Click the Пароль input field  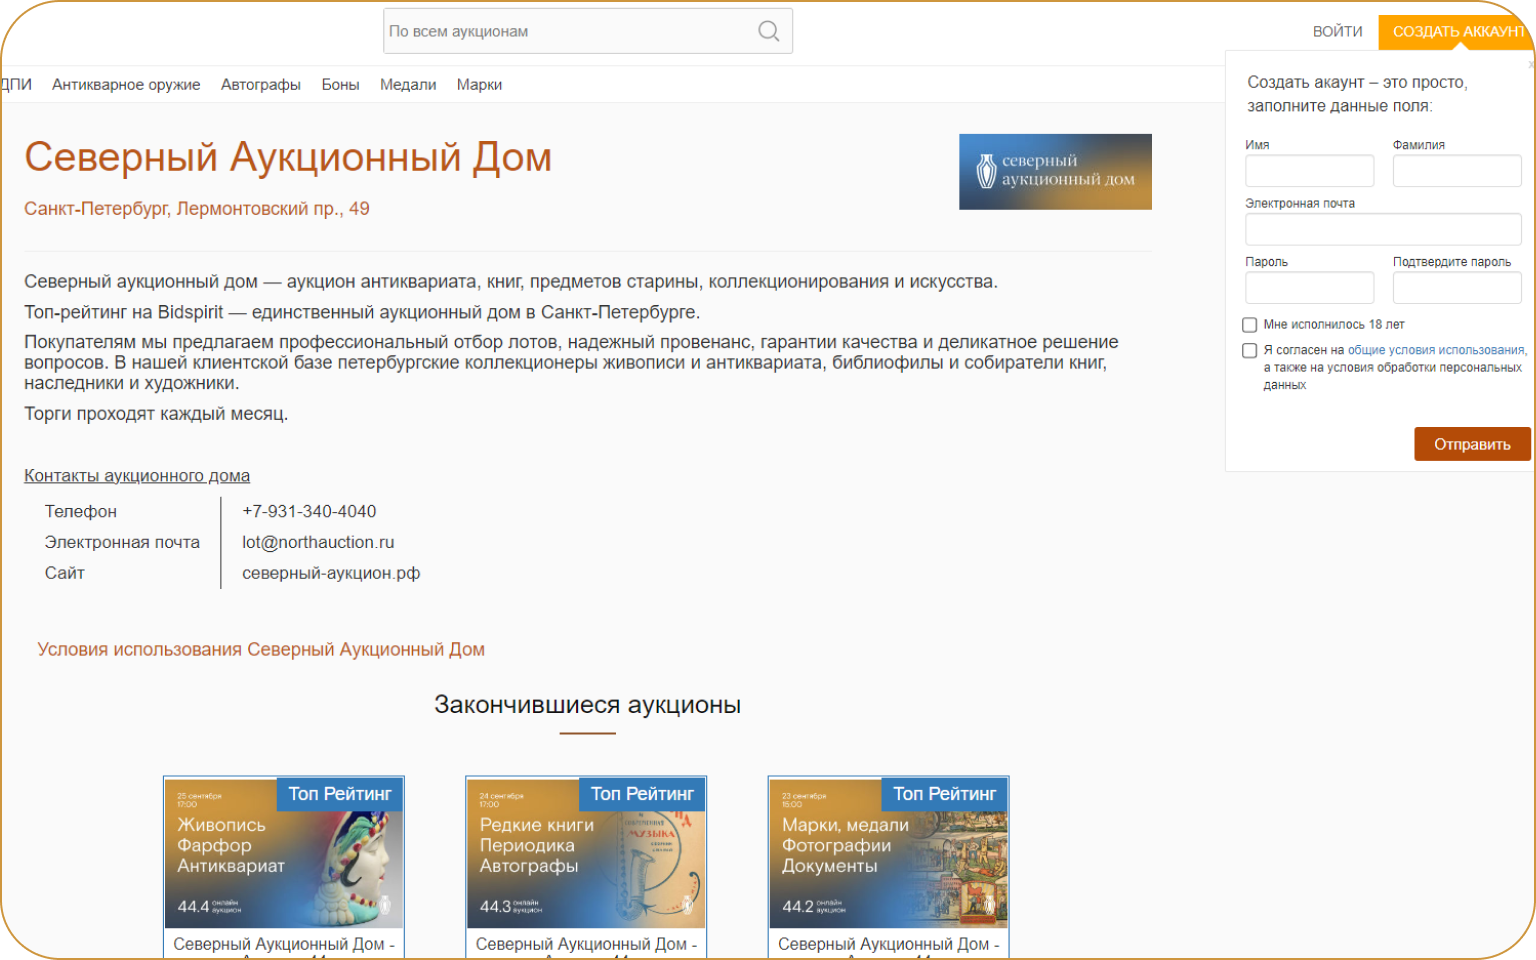(x=1309, y=288)
